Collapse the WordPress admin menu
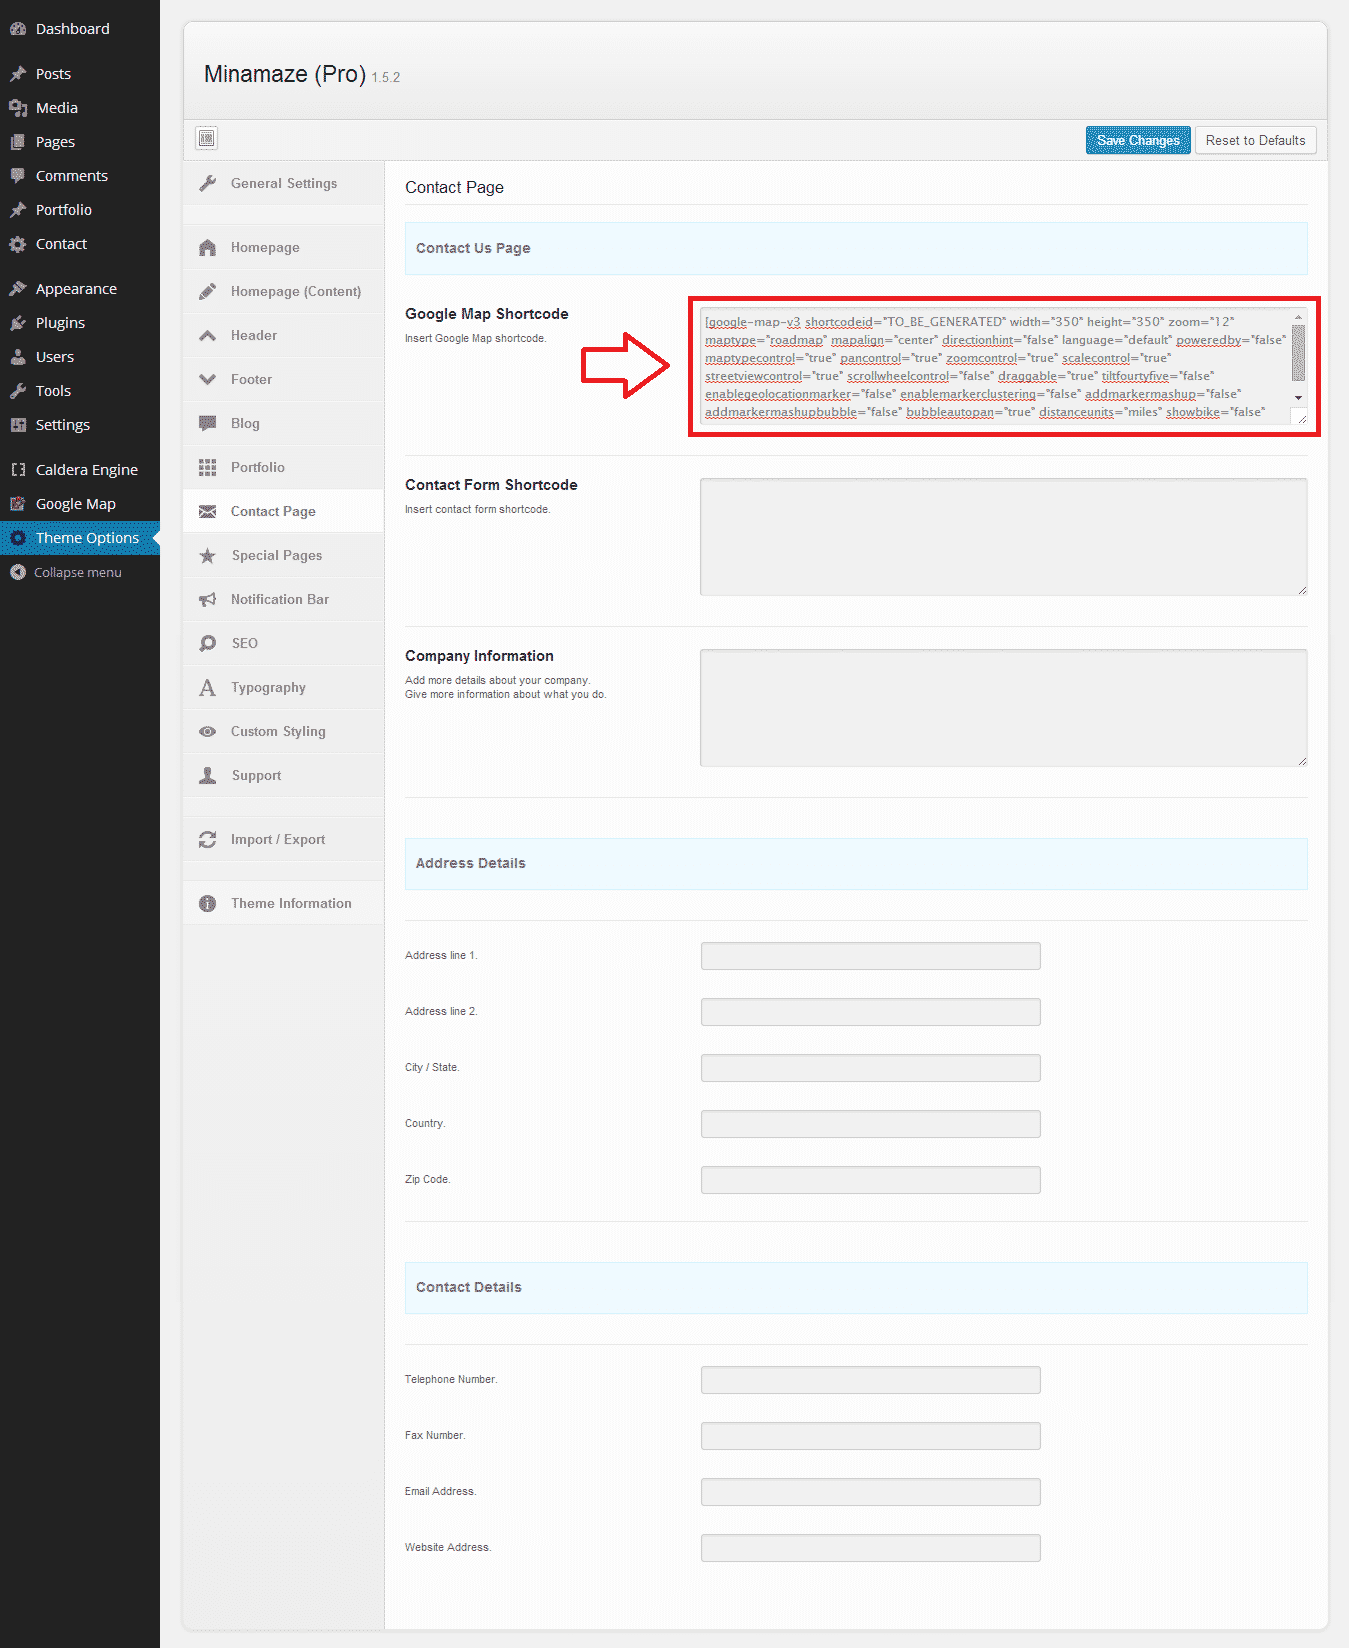The height and width of the screenshot is (1648, 1349). (77, 572)
